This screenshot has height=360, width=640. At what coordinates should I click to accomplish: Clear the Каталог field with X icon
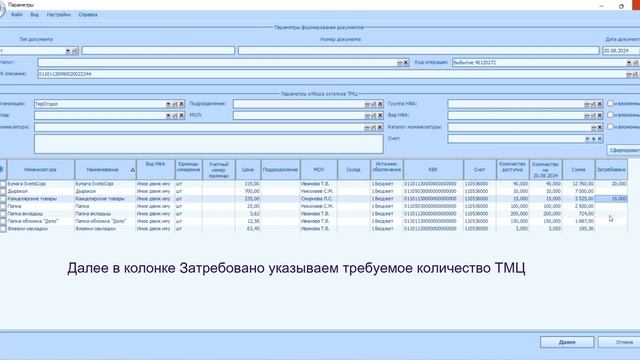(406, 63)
